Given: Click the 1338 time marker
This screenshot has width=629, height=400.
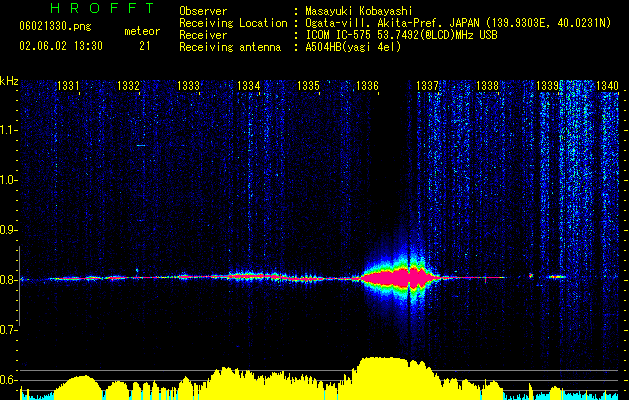Looking at the screenshot, I should click(487, 85).
